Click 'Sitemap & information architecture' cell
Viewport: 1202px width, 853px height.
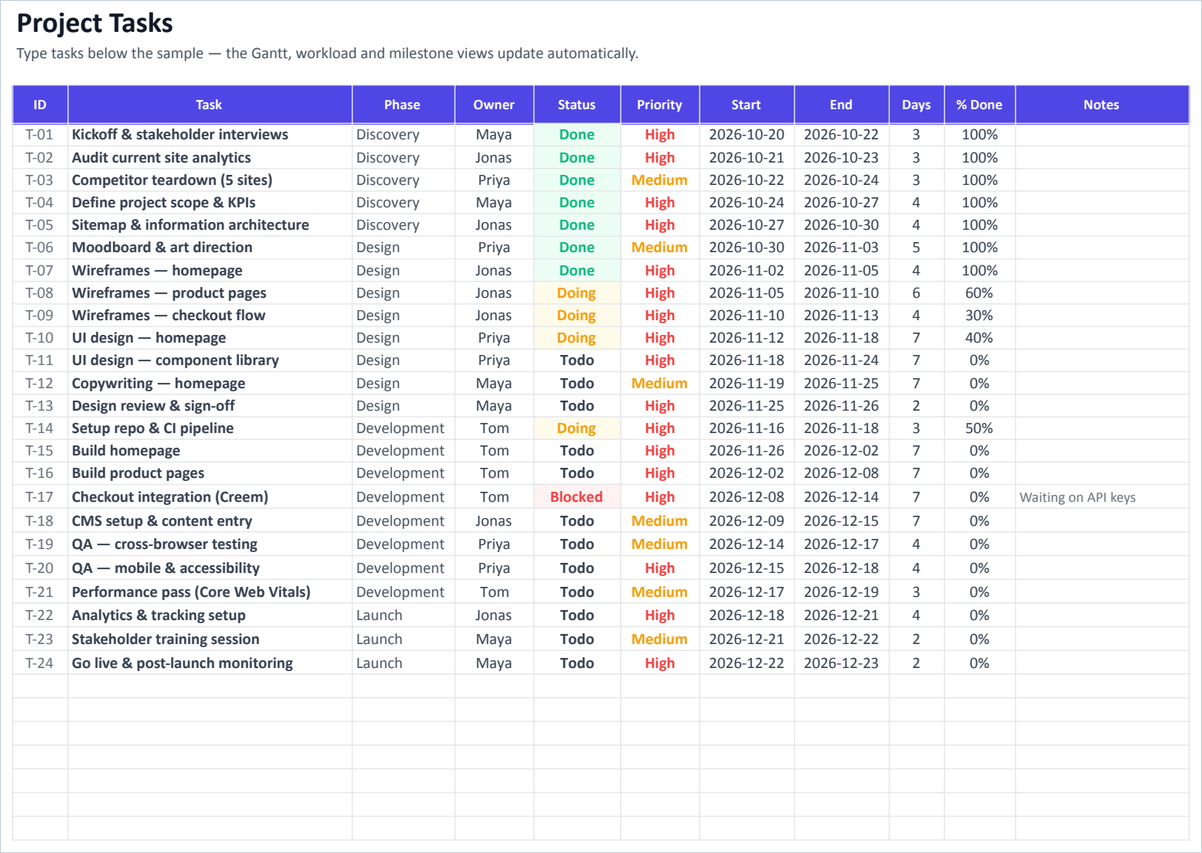[210, 225]
